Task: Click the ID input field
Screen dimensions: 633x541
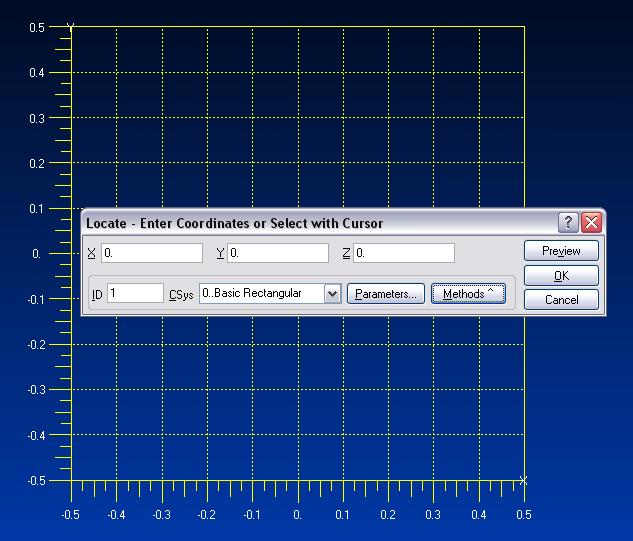Action: 135,293
